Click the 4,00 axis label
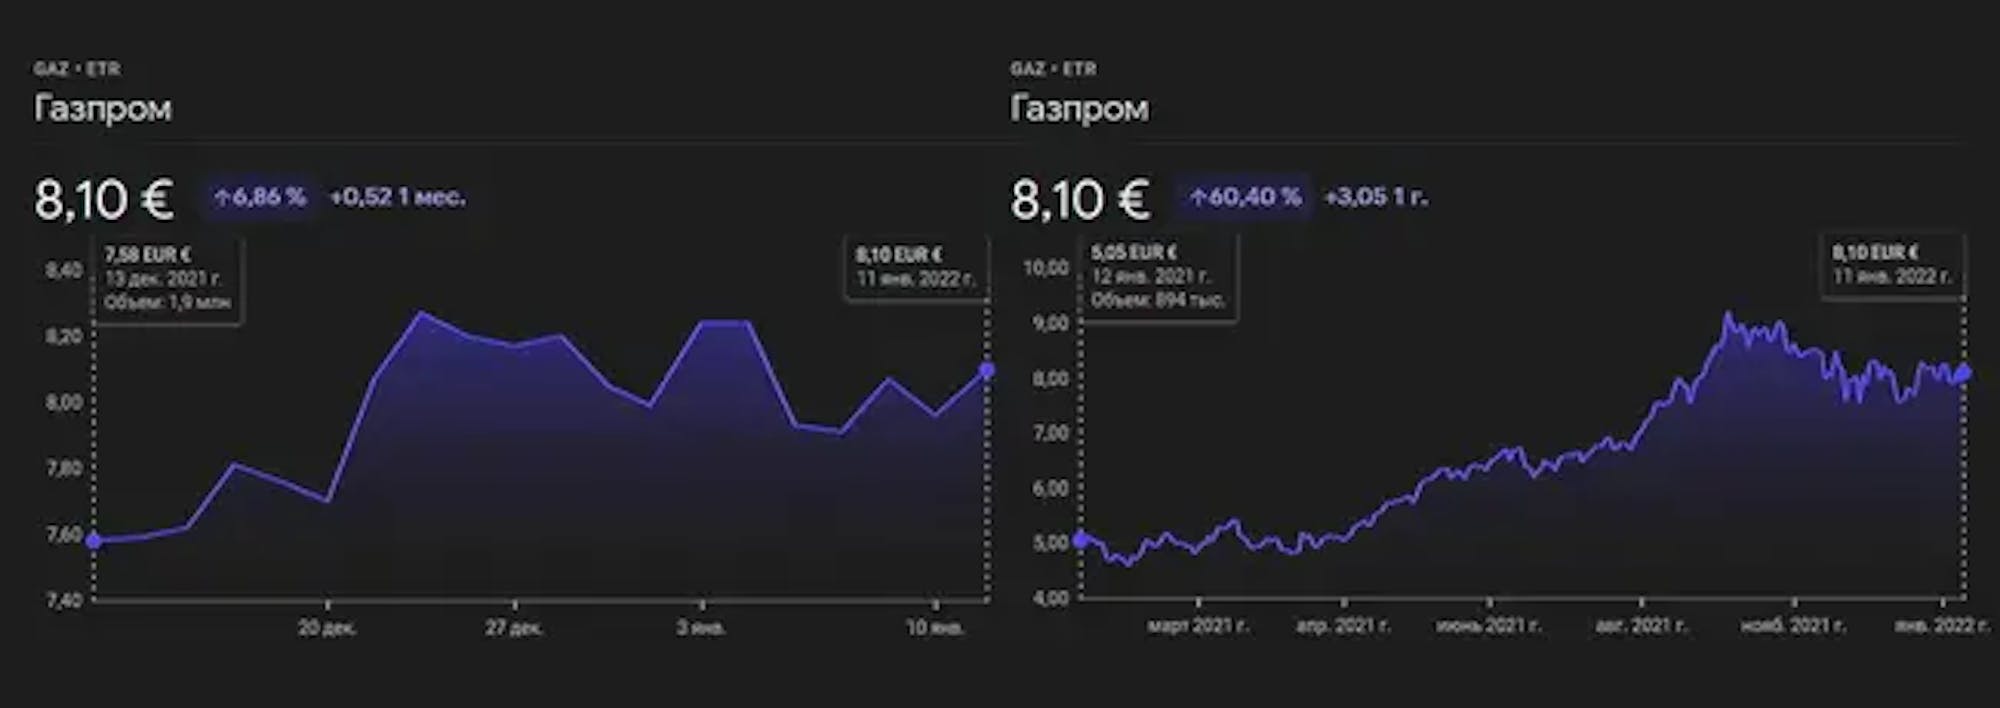 pos(1051,598)
